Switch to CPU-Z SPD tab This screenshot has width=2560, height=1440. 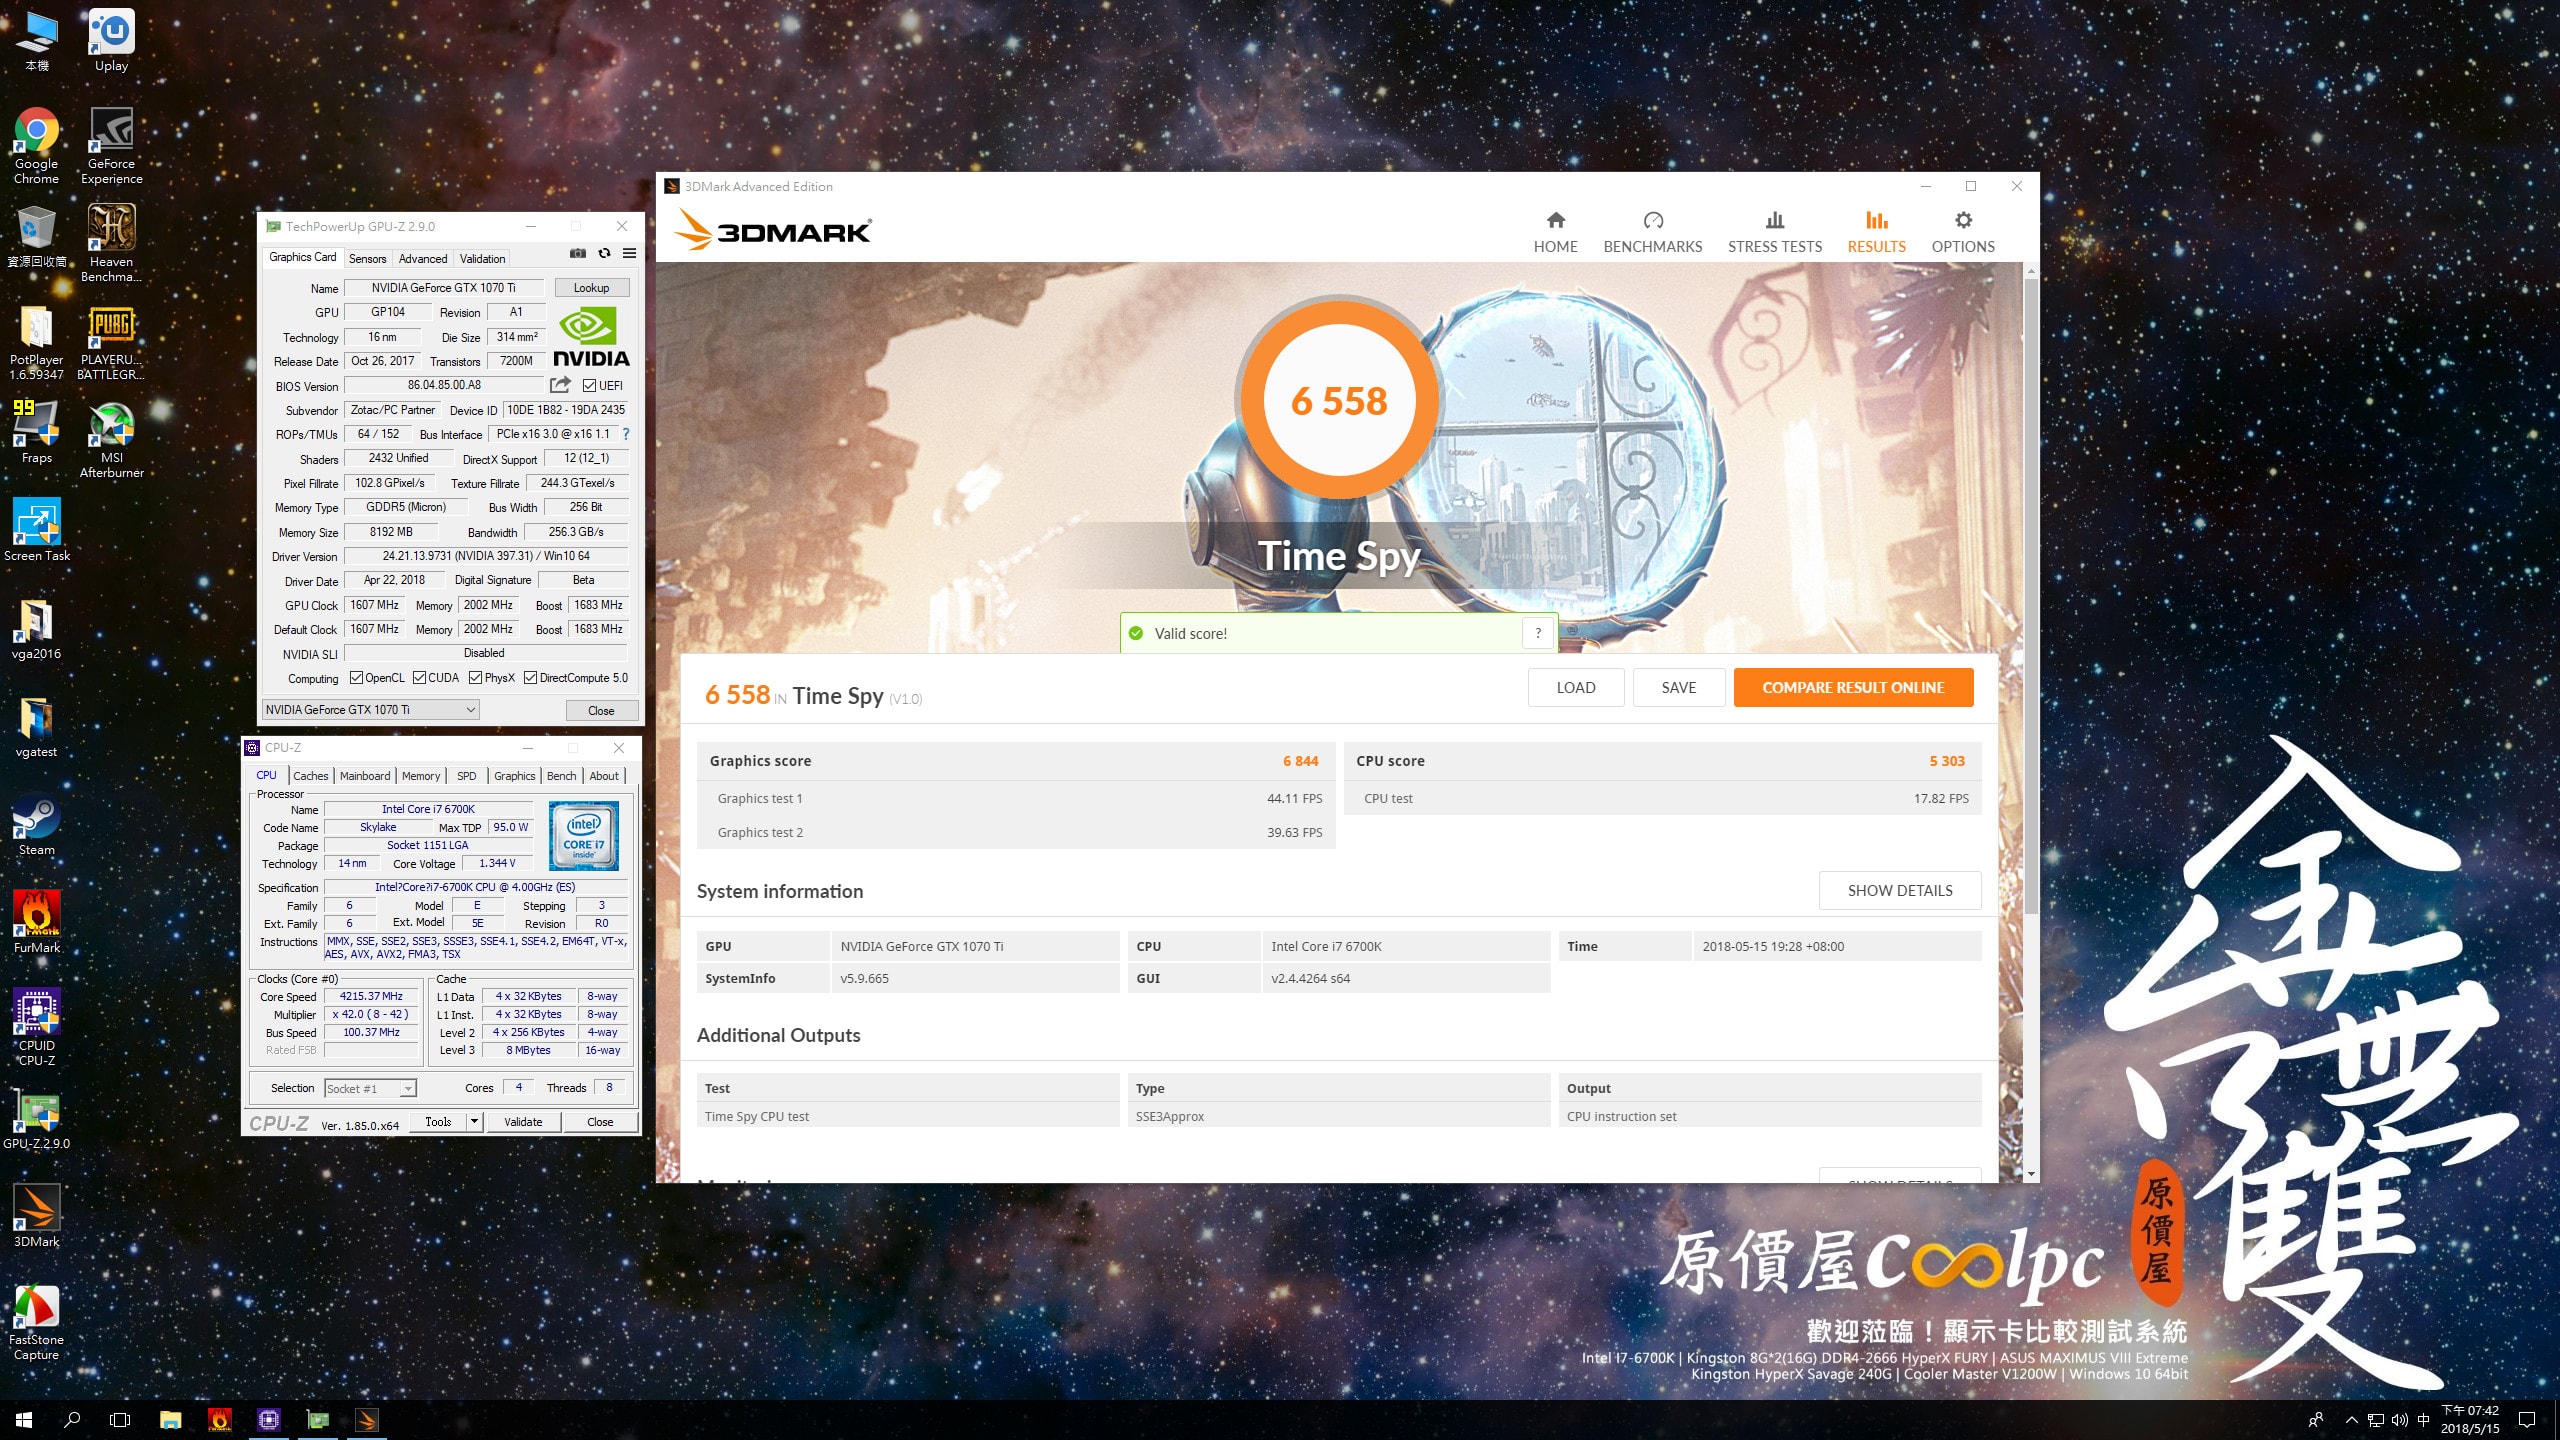pyautogui.click(x=467, y=776)
